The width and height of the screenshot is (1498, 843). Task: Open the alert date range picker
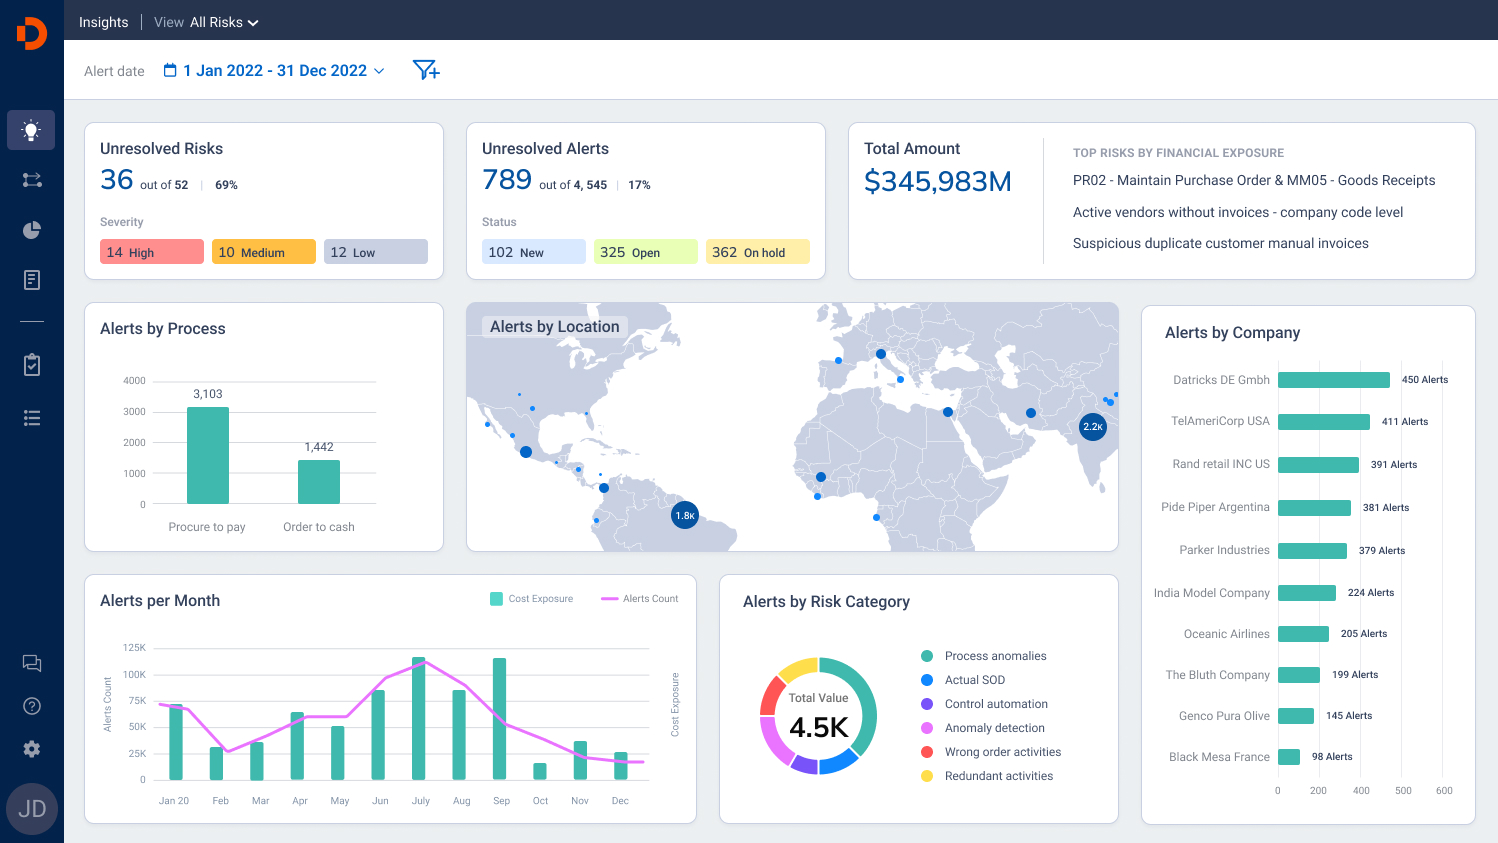click(274, 71)
